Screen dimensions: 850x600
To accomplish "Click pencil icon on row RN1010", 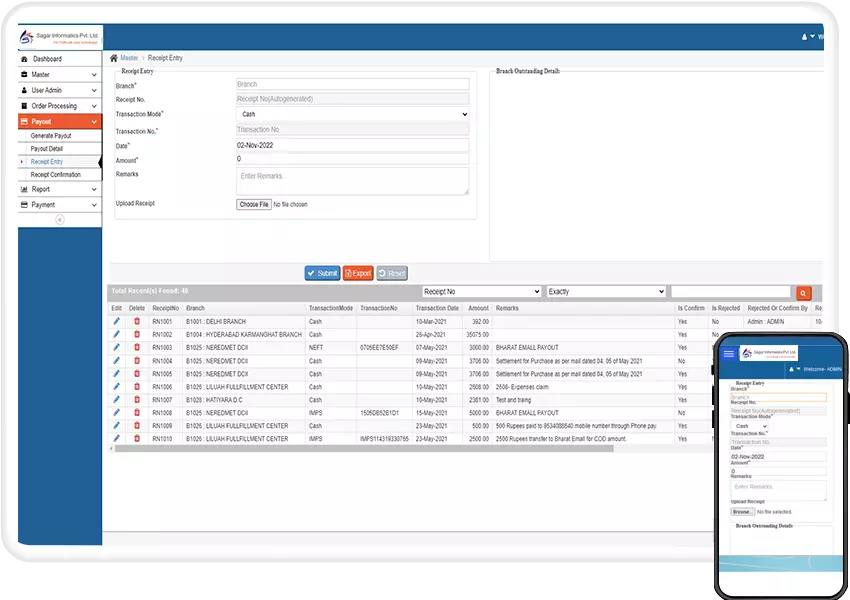I will click(x=116, y=438).
